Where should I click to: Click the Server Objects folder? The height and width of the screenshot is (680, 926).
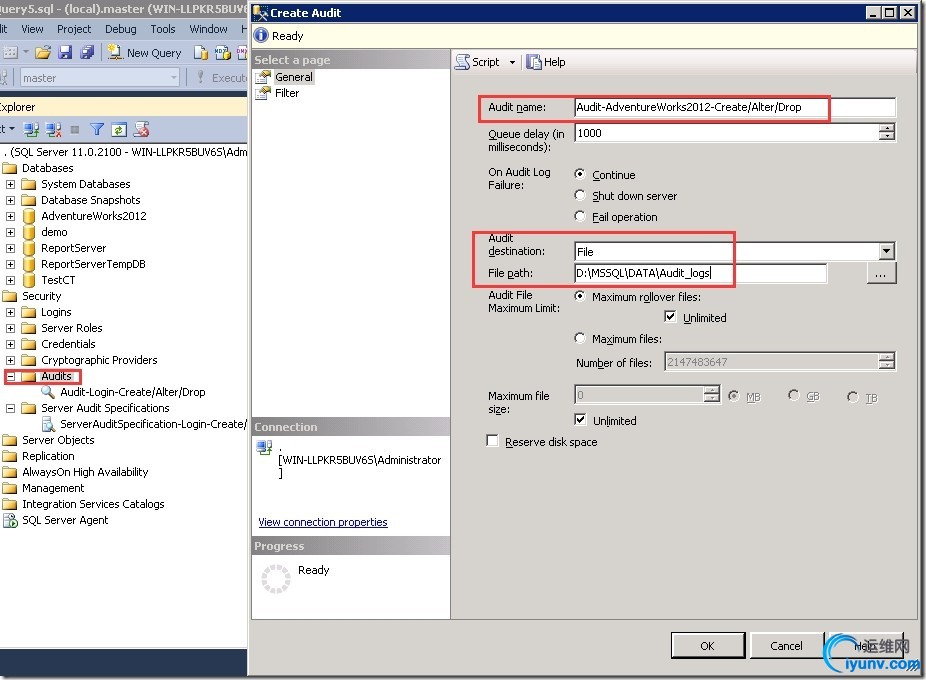tap(58, 440)
